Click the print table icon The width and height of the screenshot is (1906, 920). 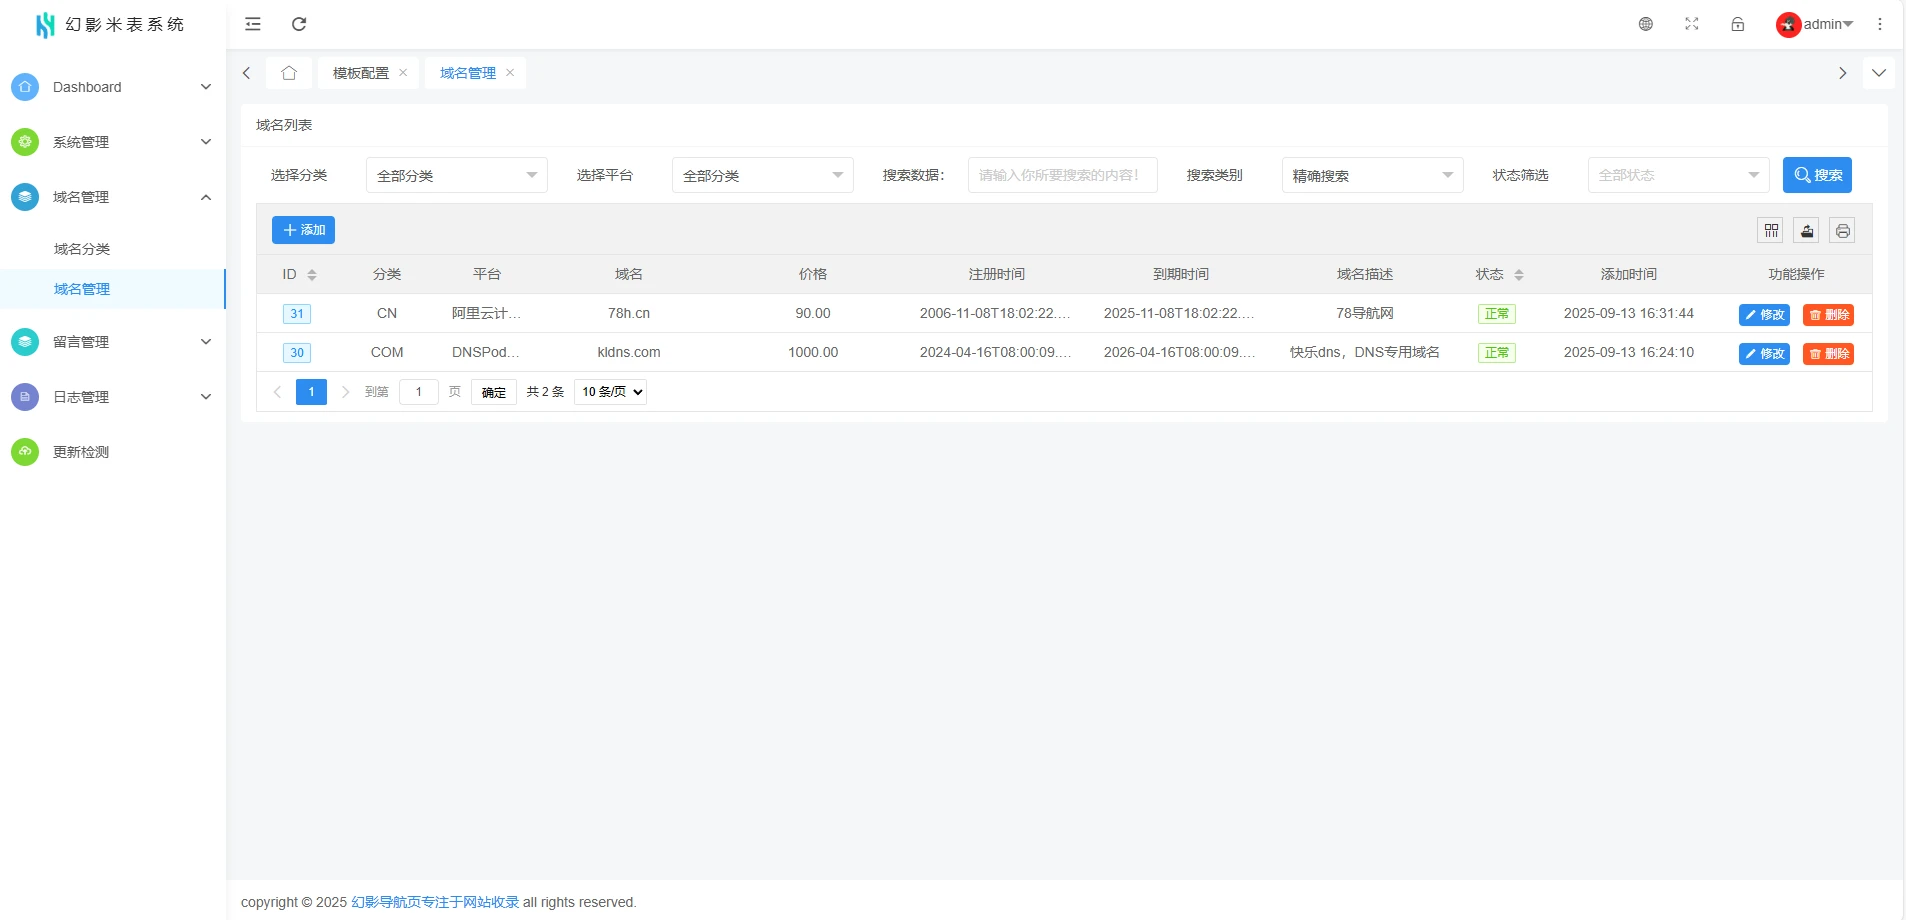(x=1842, y=231)
